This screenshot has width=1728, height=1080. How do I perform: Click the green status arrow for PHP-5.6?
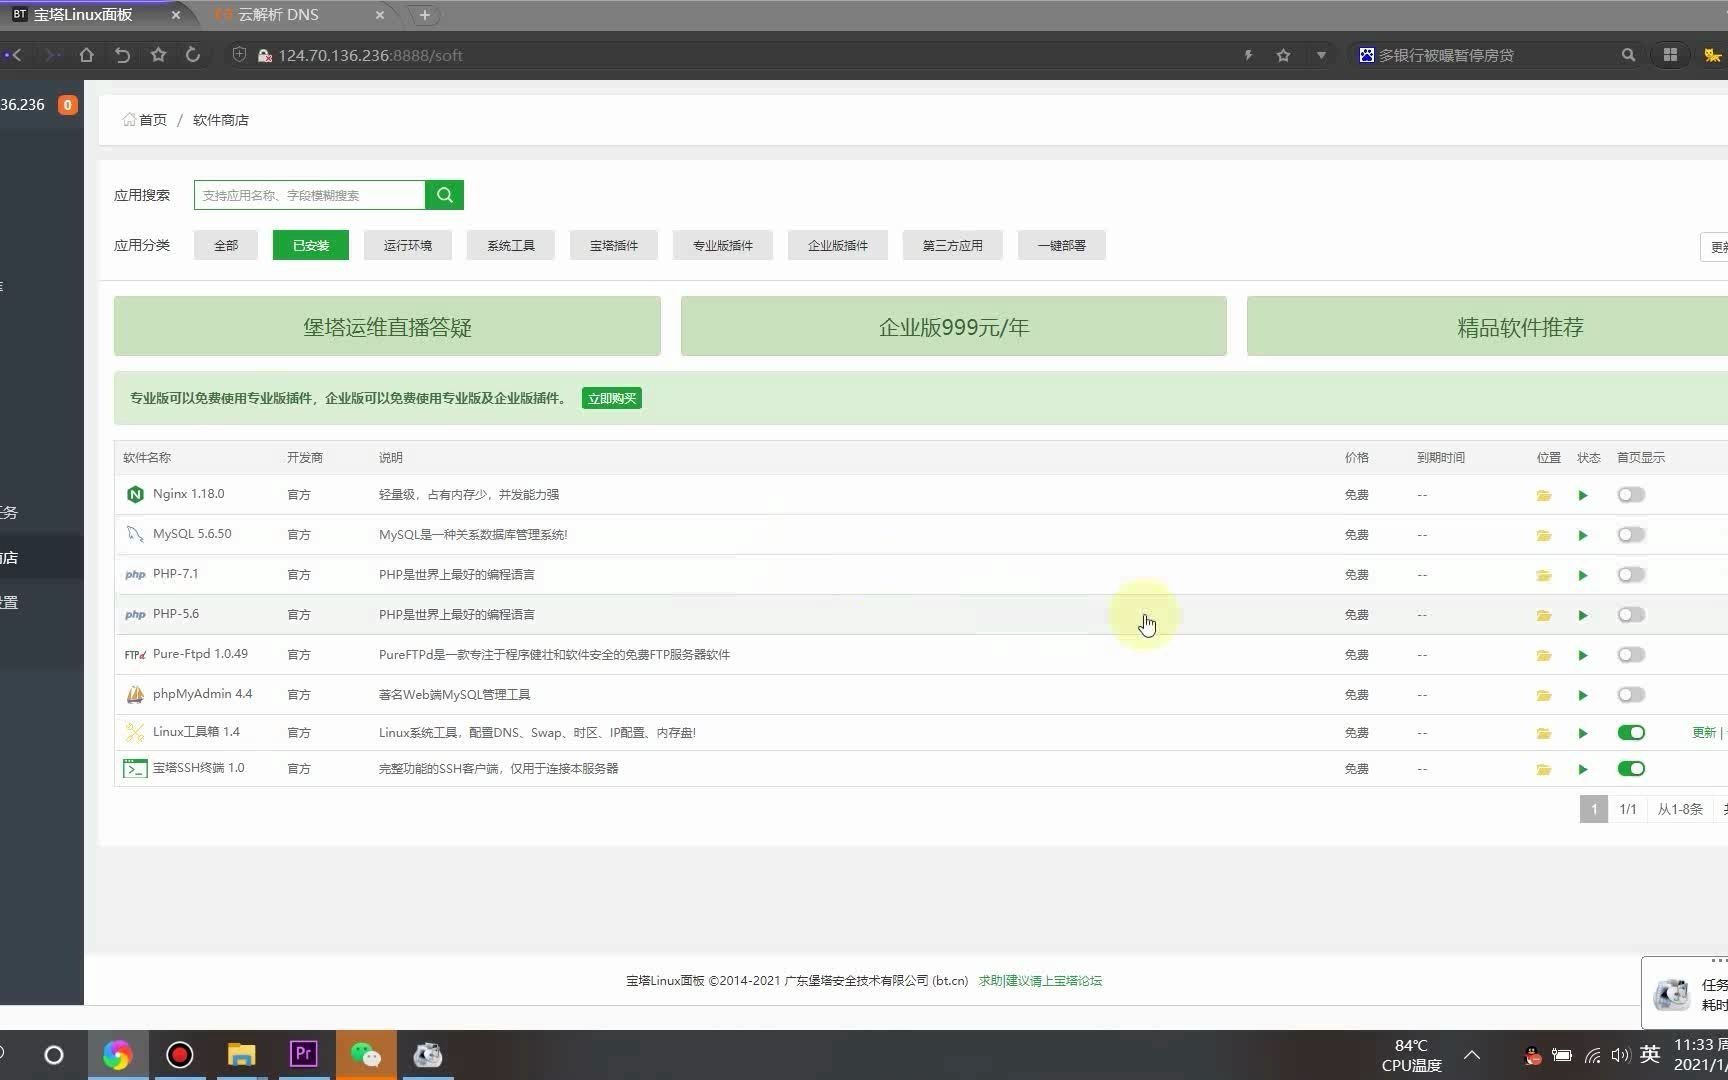[x=1583, y=615]
